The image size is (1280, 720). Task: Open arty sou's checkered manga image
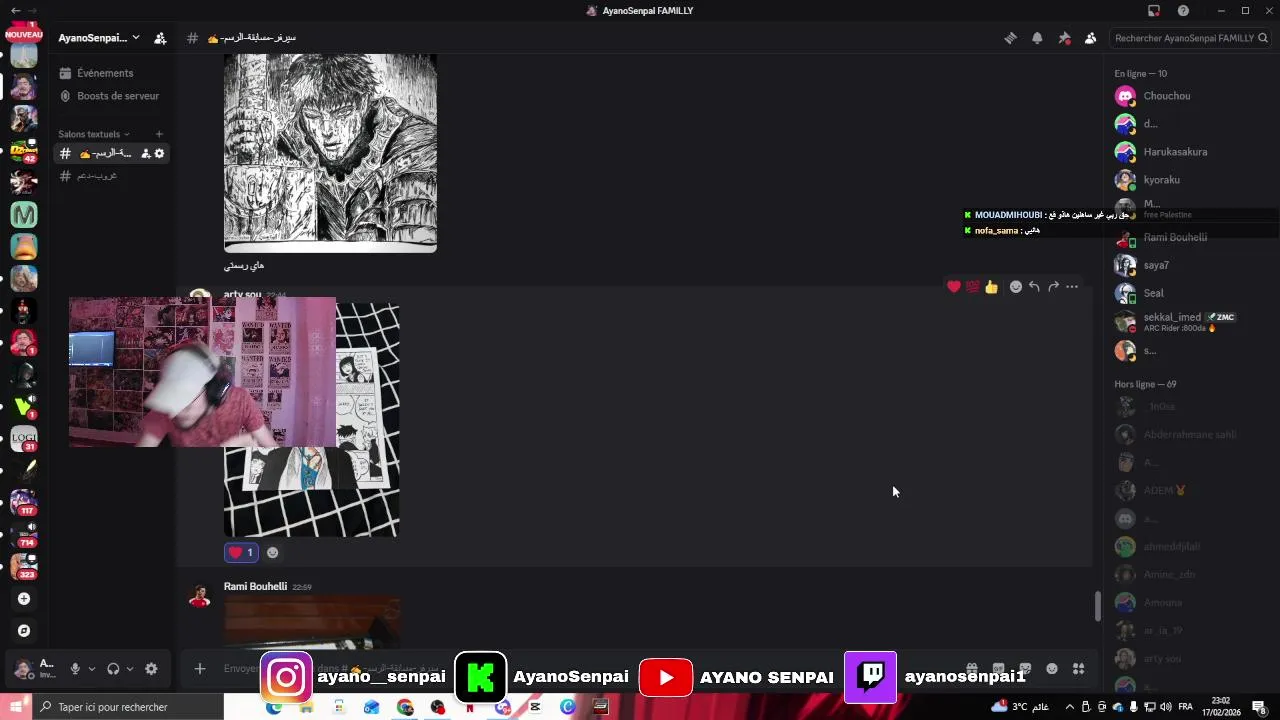[312, 420]
